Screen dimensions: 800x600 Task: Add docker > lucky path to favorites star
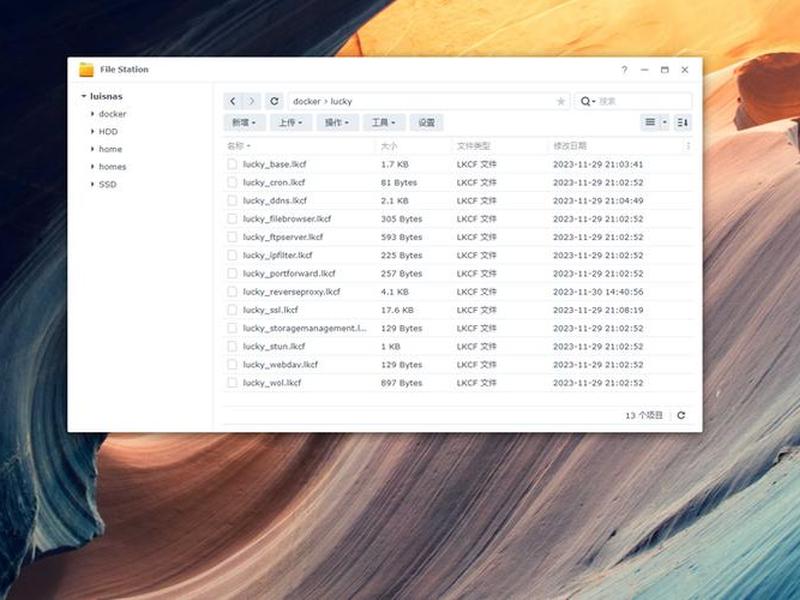(561, 101)
